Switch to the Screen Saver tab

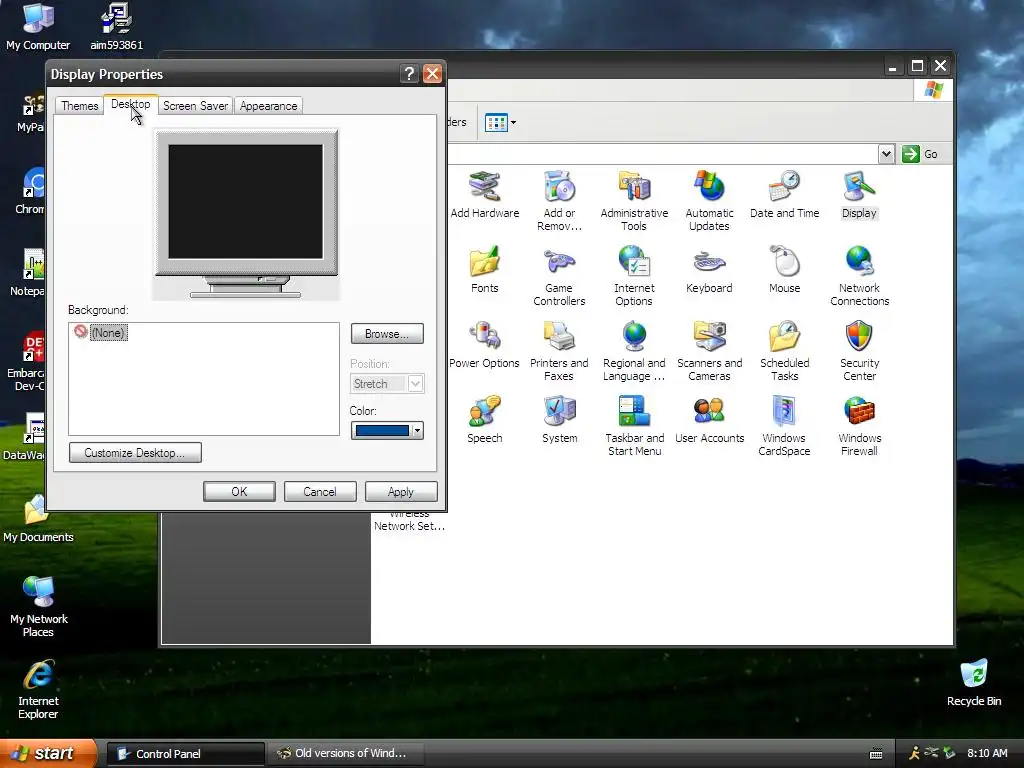[x=195, y=106]
